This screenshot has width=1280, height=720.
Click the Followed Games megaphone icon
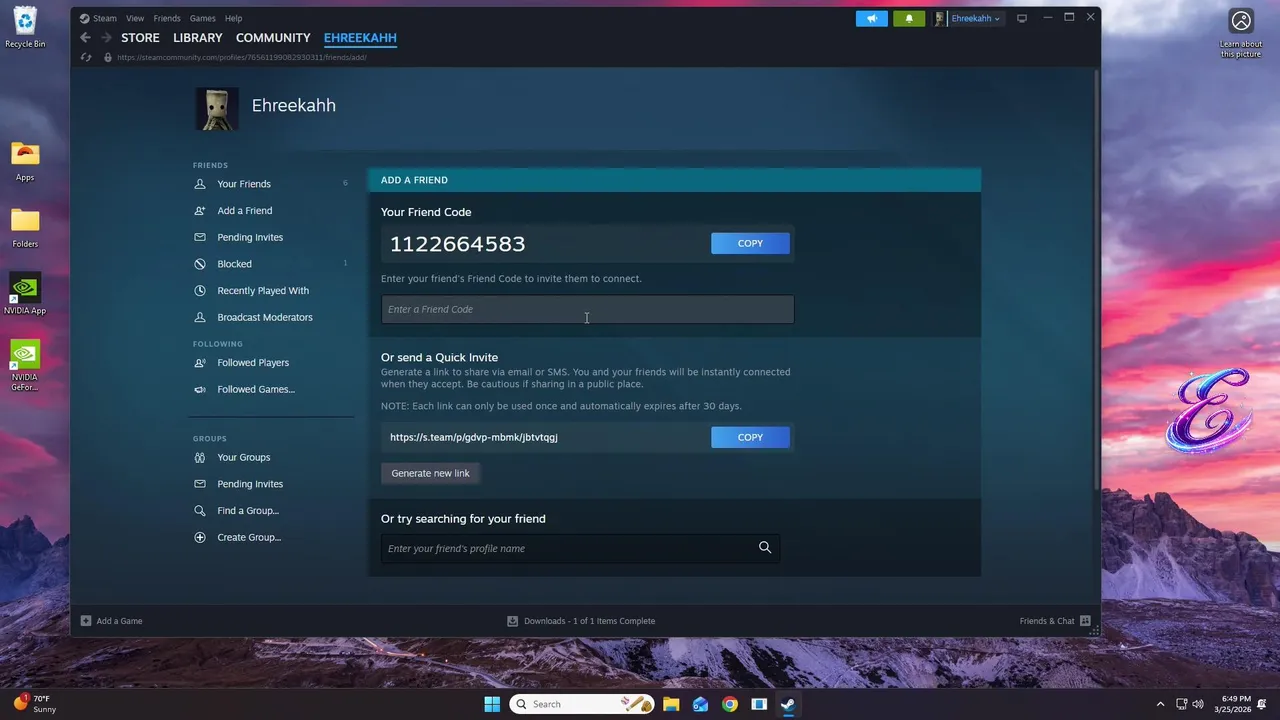pyautogui.click(x=200, y=389)
